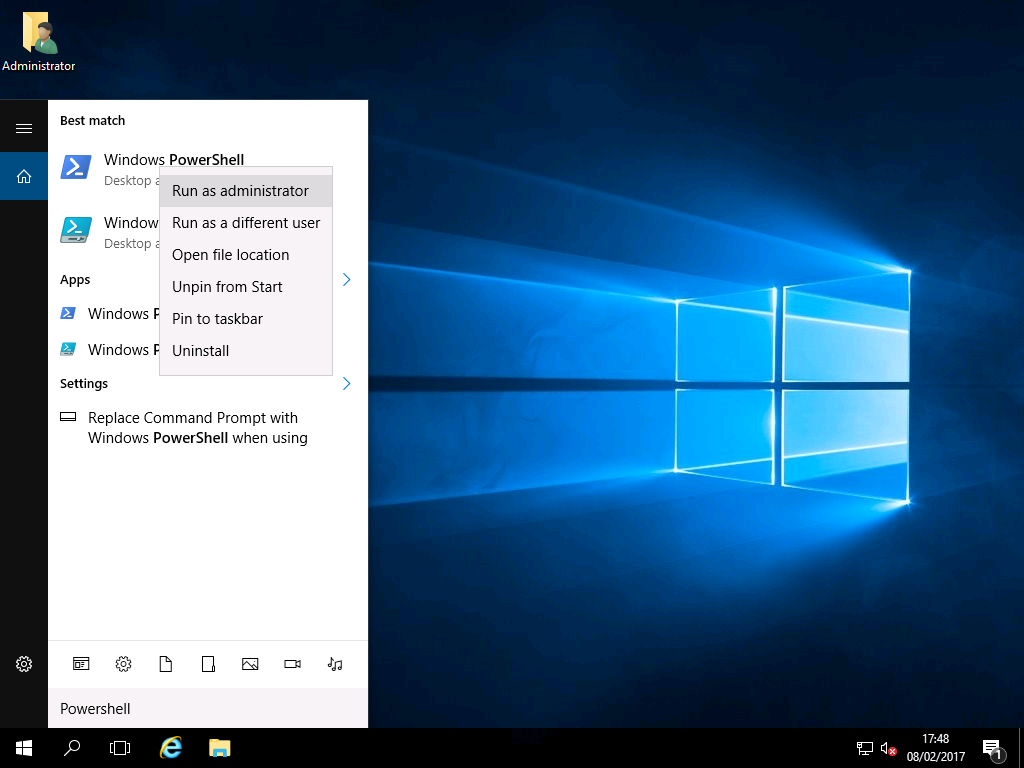Open the Action Center notification icon
The height and width of the screenshot is (768, 1024).
click(x=993, y=748)
